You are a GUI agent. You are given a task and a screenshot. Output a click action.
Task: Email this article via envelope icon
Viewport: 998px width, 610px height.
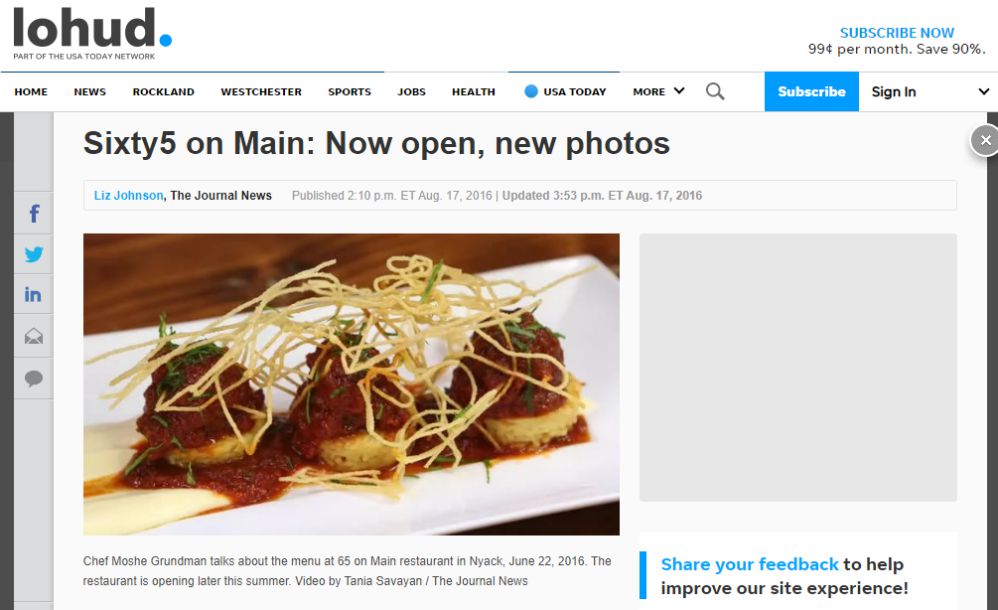click(x=34, y=336)
